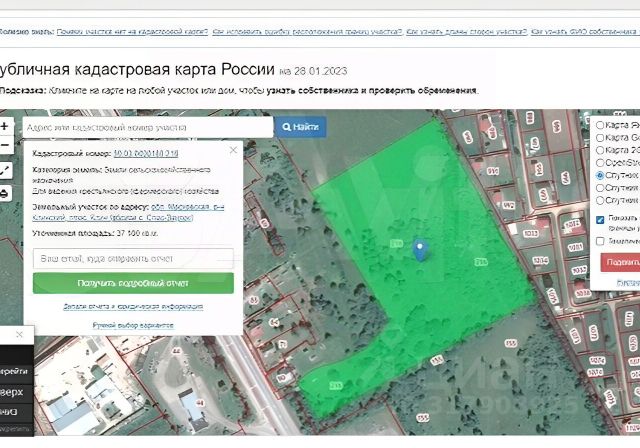The image size is (640, 448).
Task: Tick the unchecked checkbox below Показать границы
Action: 600,241
